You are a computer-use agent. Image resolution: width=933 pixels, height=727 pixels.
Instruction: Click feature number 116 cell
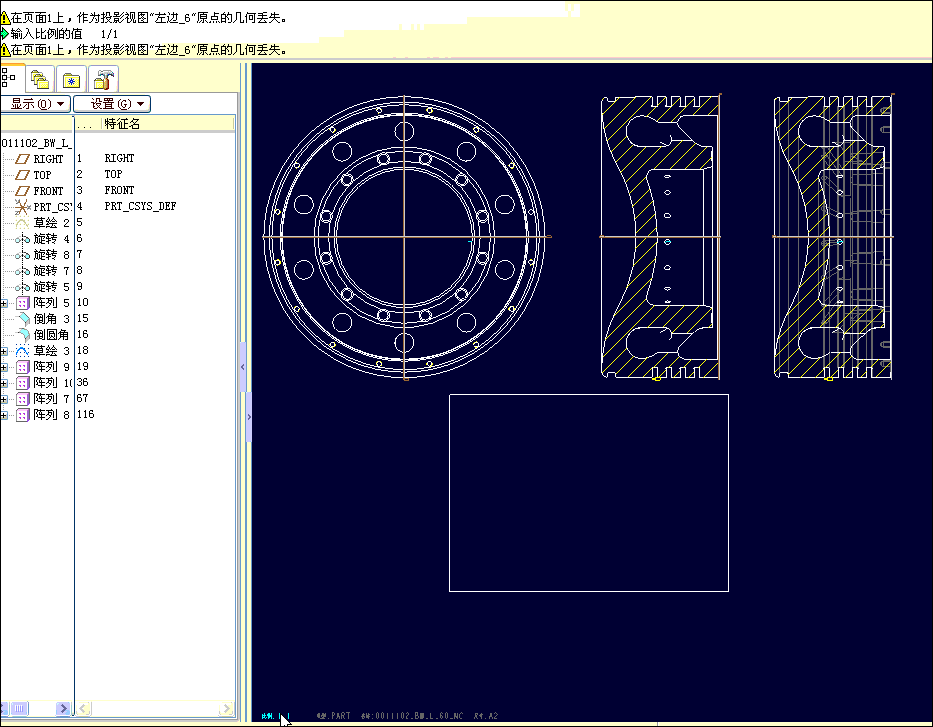pos(86,415)
